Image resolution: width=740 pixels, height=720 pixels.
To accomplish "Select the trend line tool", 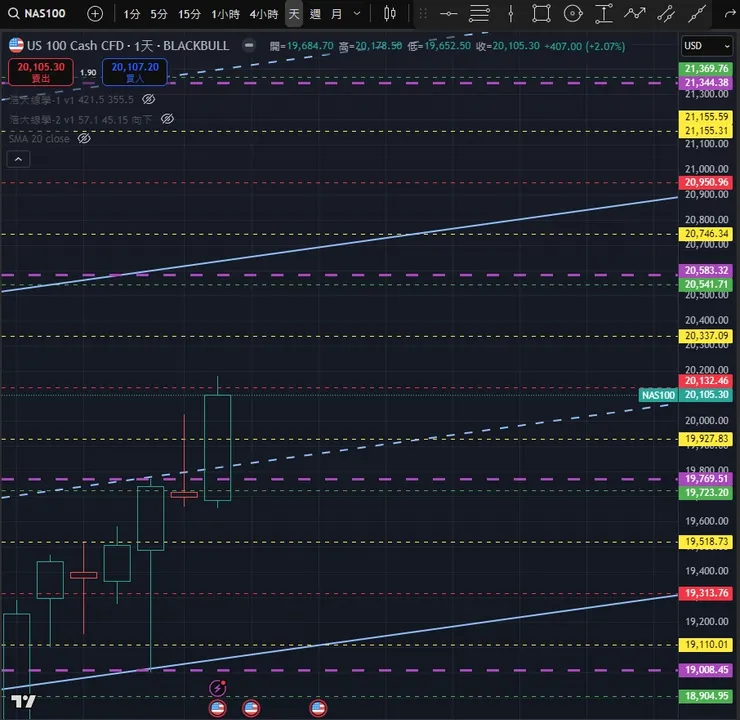I will (x=697, y=13).
